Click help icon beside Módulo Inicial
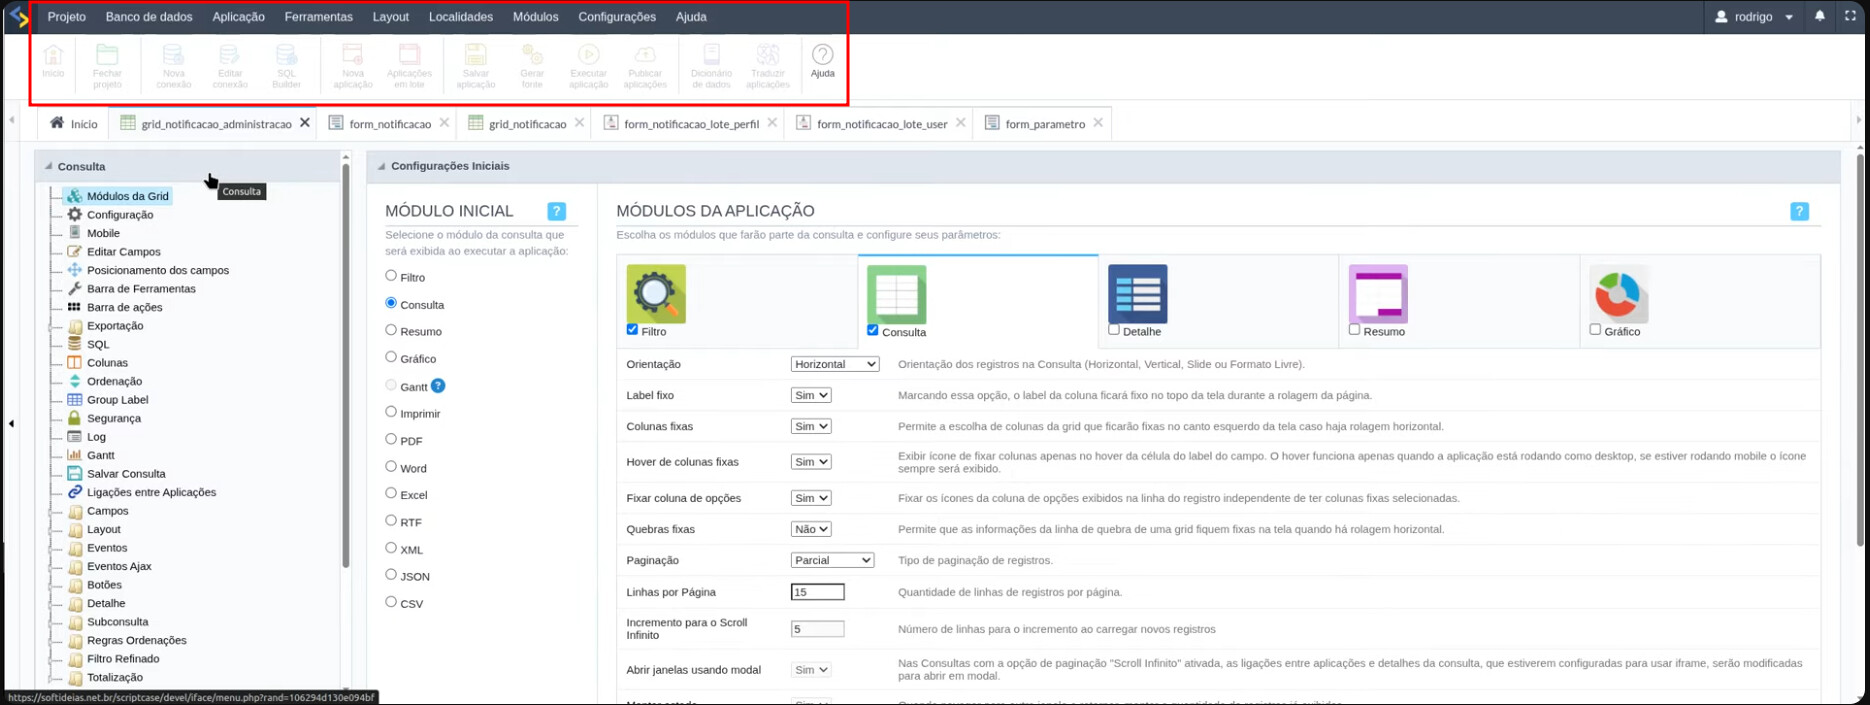The width and height of the screenshot is (1870, 705). tap(557, 211)
